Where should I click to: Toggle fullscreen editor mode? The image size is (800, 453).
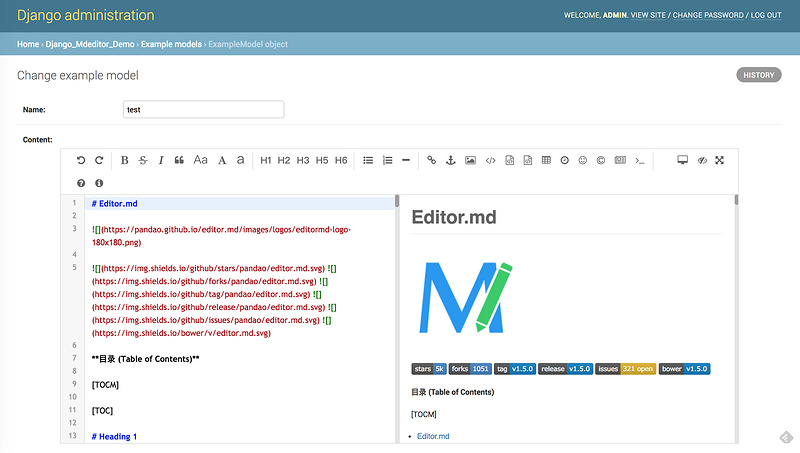[x=719, y=160]
